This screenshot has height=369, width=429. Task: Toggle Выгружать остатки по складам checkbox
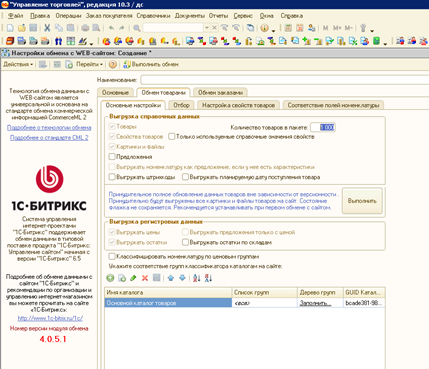(x=185, y=242)
